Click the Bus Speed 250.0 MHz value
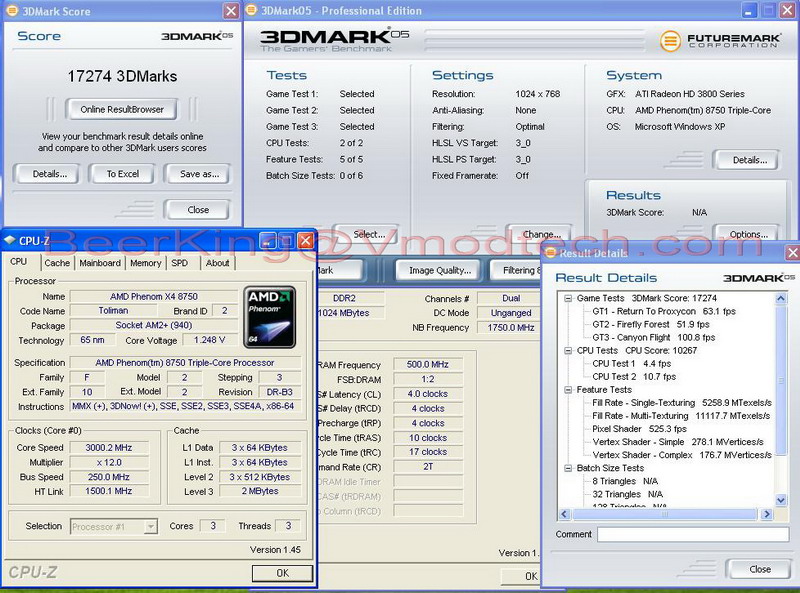 click(109, 477)
